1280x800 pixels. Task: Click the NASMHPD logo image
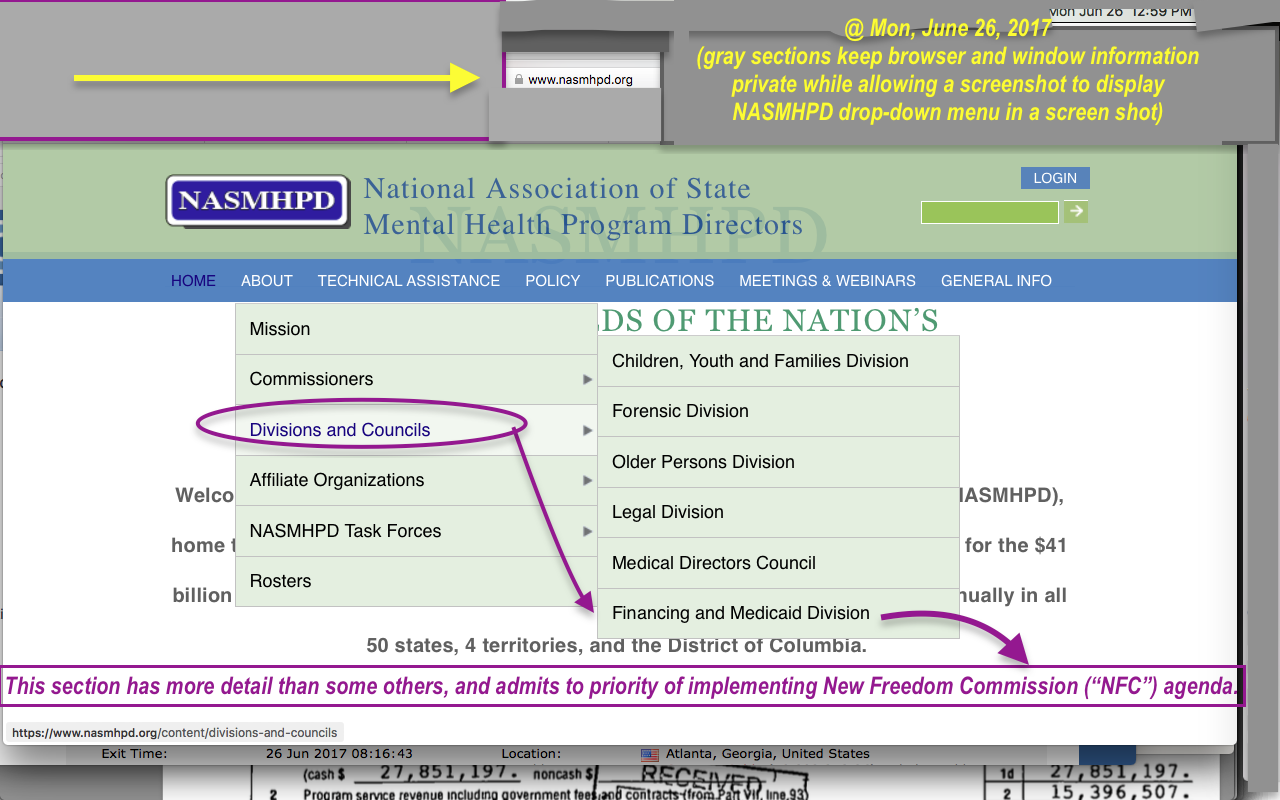(x=258, y=201)
